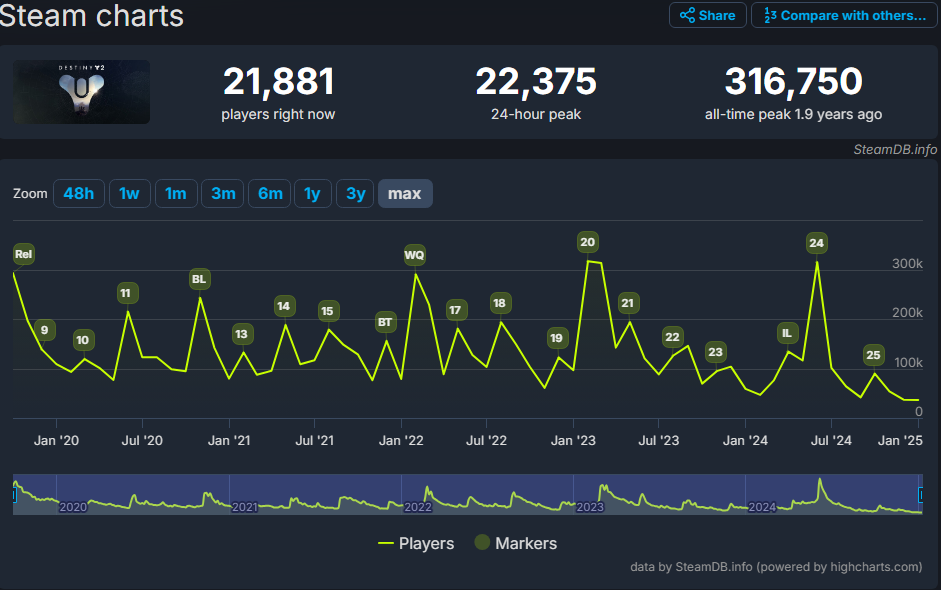Viewport: 941px width, 590px height.
Task: Click the Jan '25 axis label
Action: [x=900, y=441]
